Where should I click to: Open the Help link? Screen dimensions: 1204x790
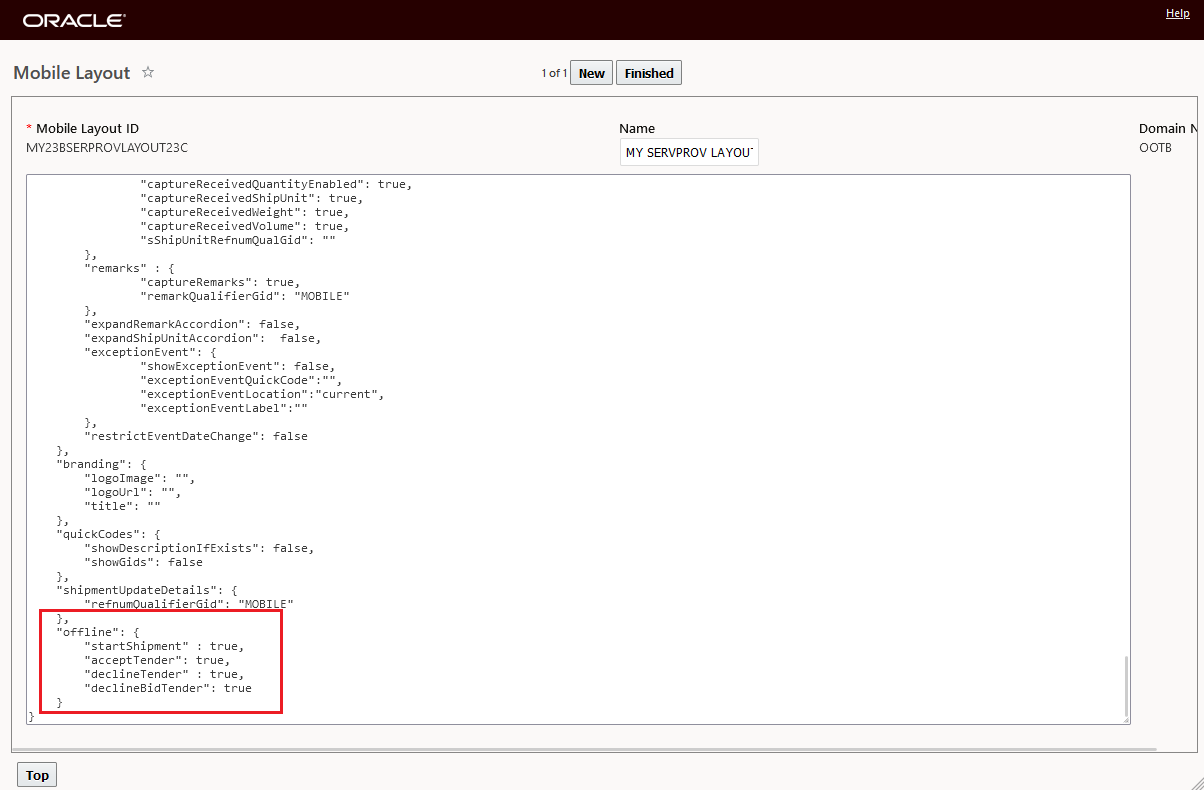1177,13
